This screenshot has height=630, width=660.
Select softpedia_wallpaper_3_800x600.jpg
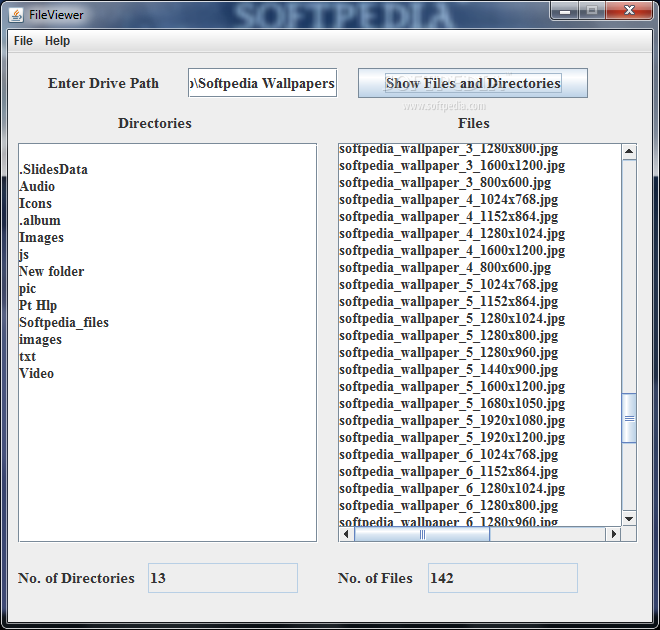click(x=445, y=182)
